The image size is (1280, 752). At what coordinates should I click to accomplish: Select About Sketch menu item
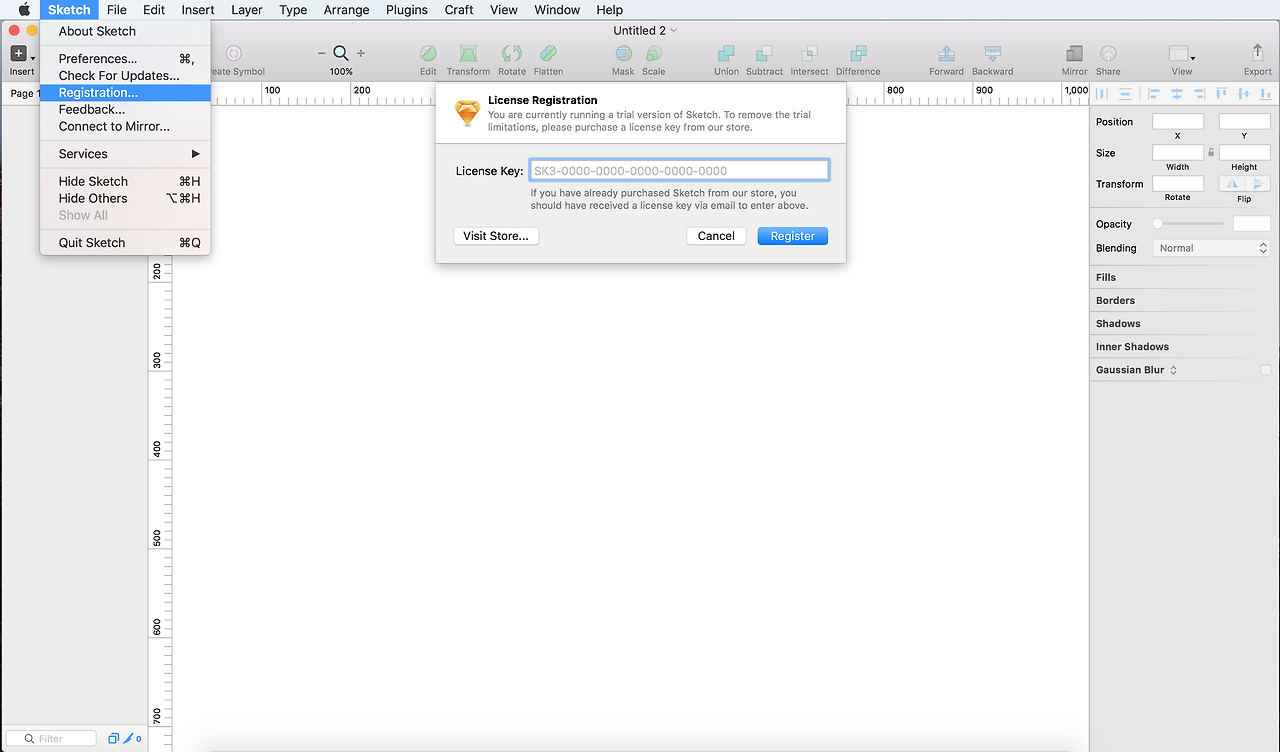(125, 31)
